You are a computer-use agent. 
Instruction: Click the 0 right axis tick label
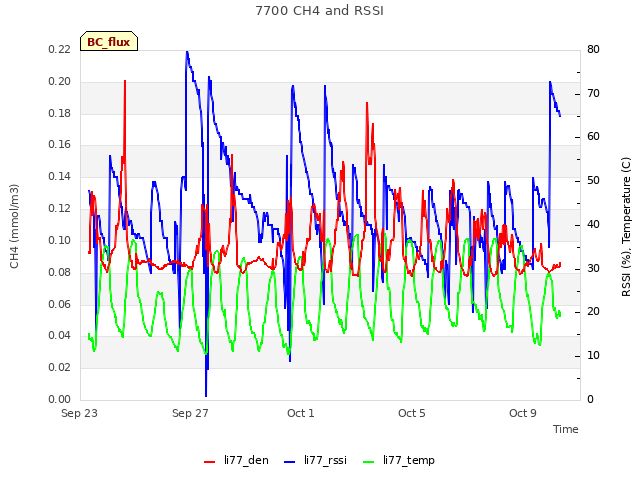point(591,399)
